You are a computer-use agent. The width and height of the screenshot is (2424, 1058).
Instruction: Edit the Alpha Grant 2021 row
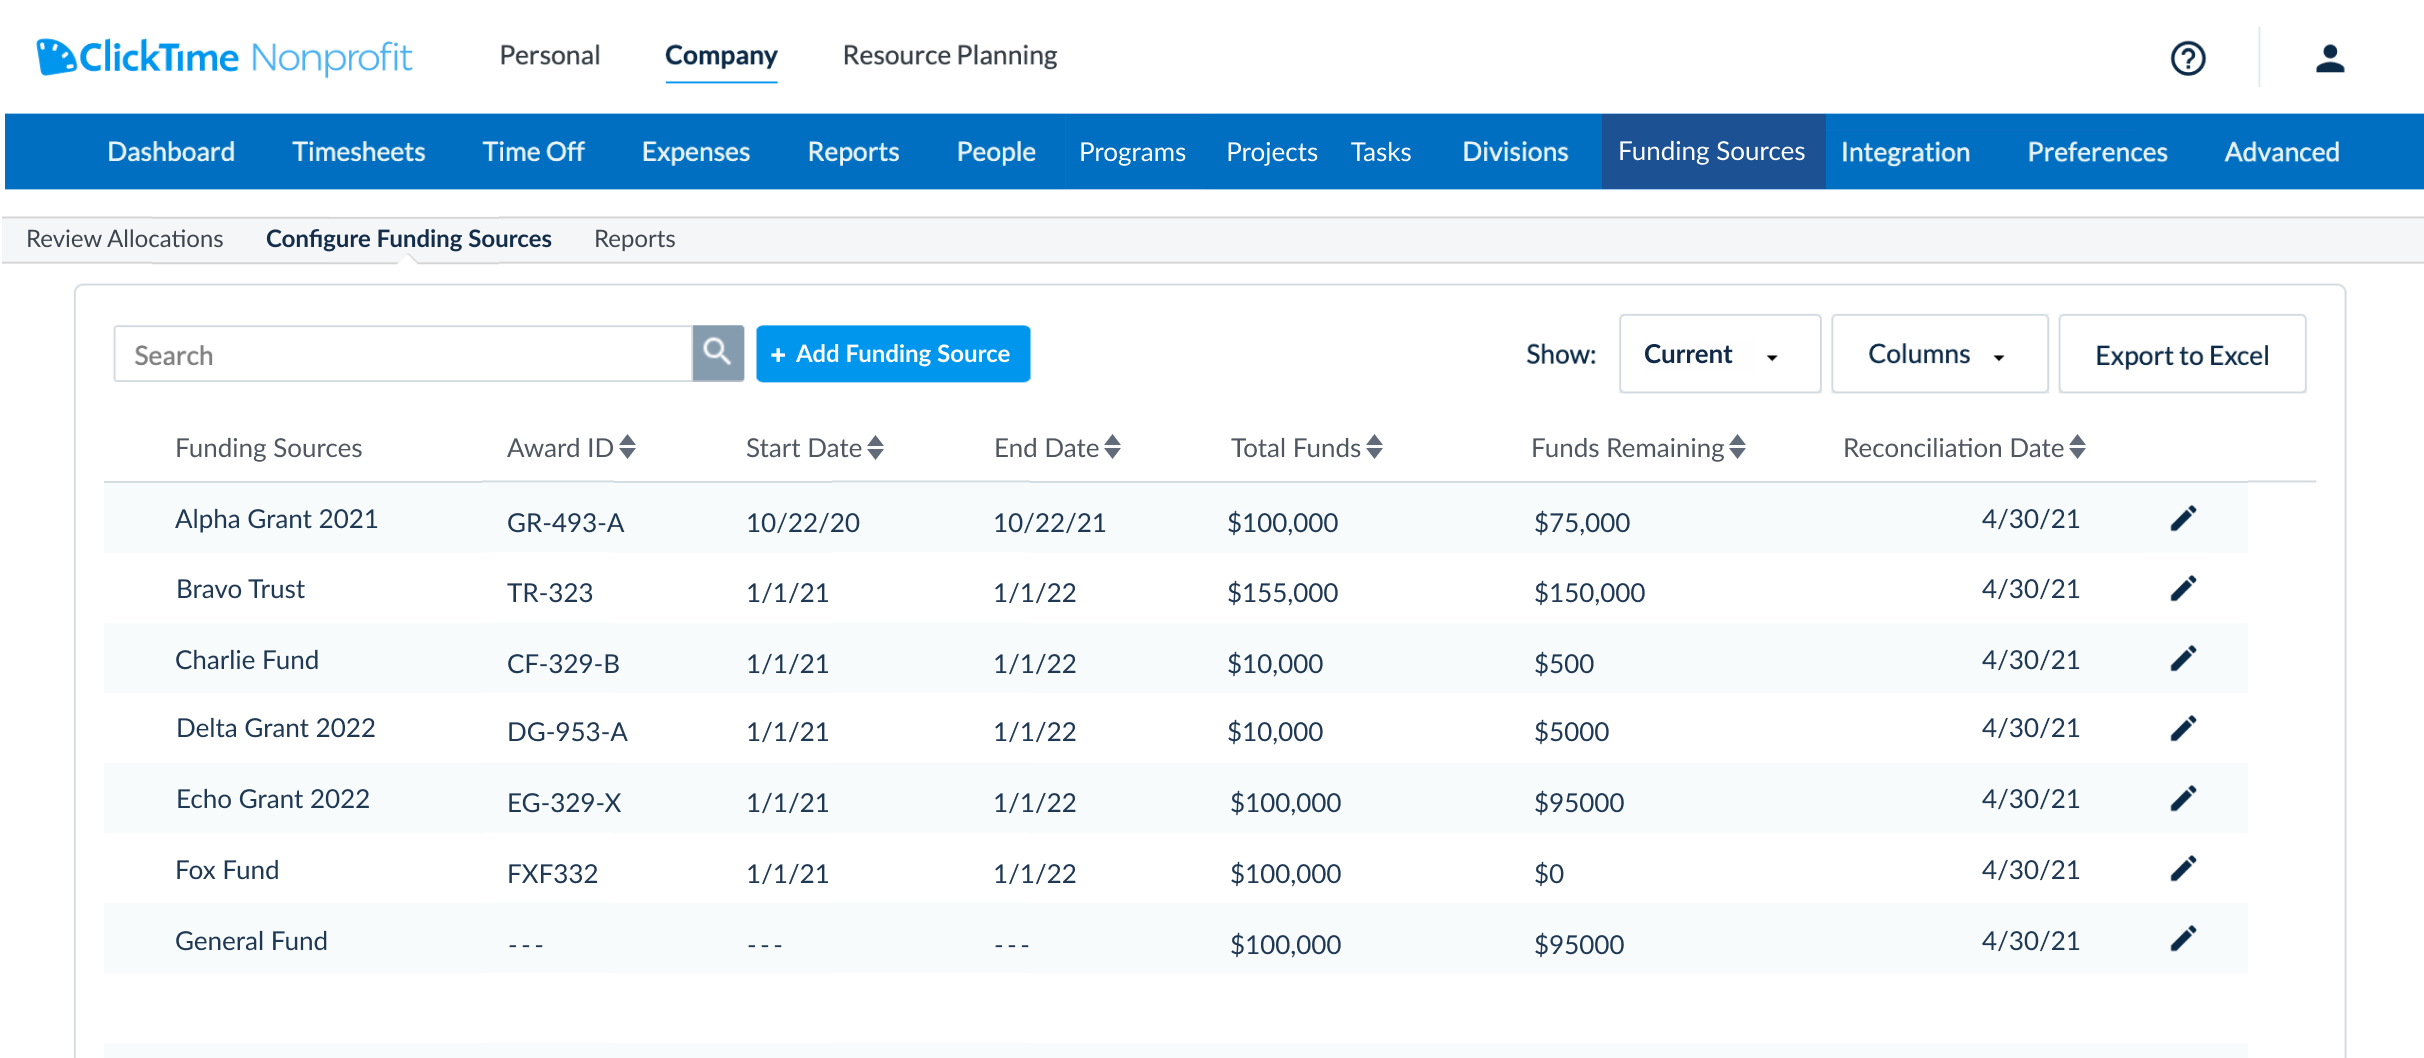(2183, 518)
